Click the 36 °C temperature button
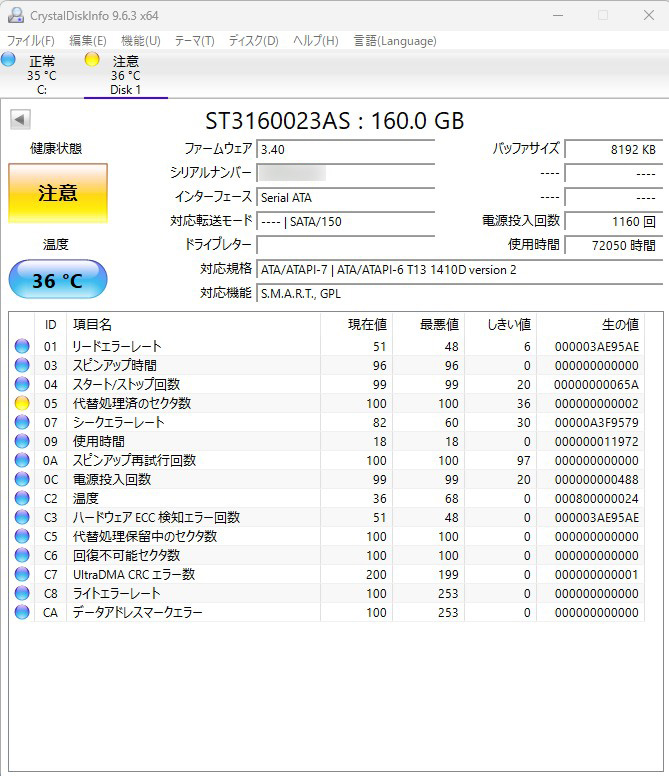The width and height of the screenshot is (669, 776). point(58,280)
